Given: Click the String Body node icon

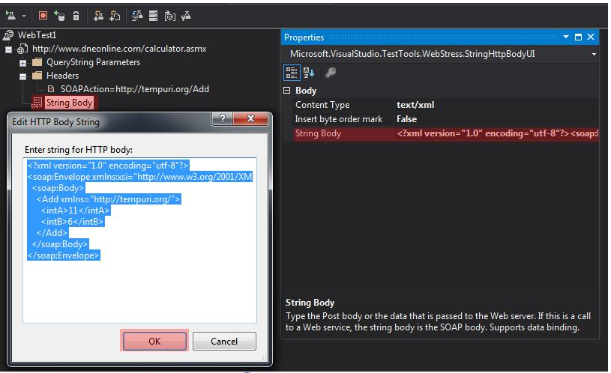Looking at the screenshot, I should 37,103.
